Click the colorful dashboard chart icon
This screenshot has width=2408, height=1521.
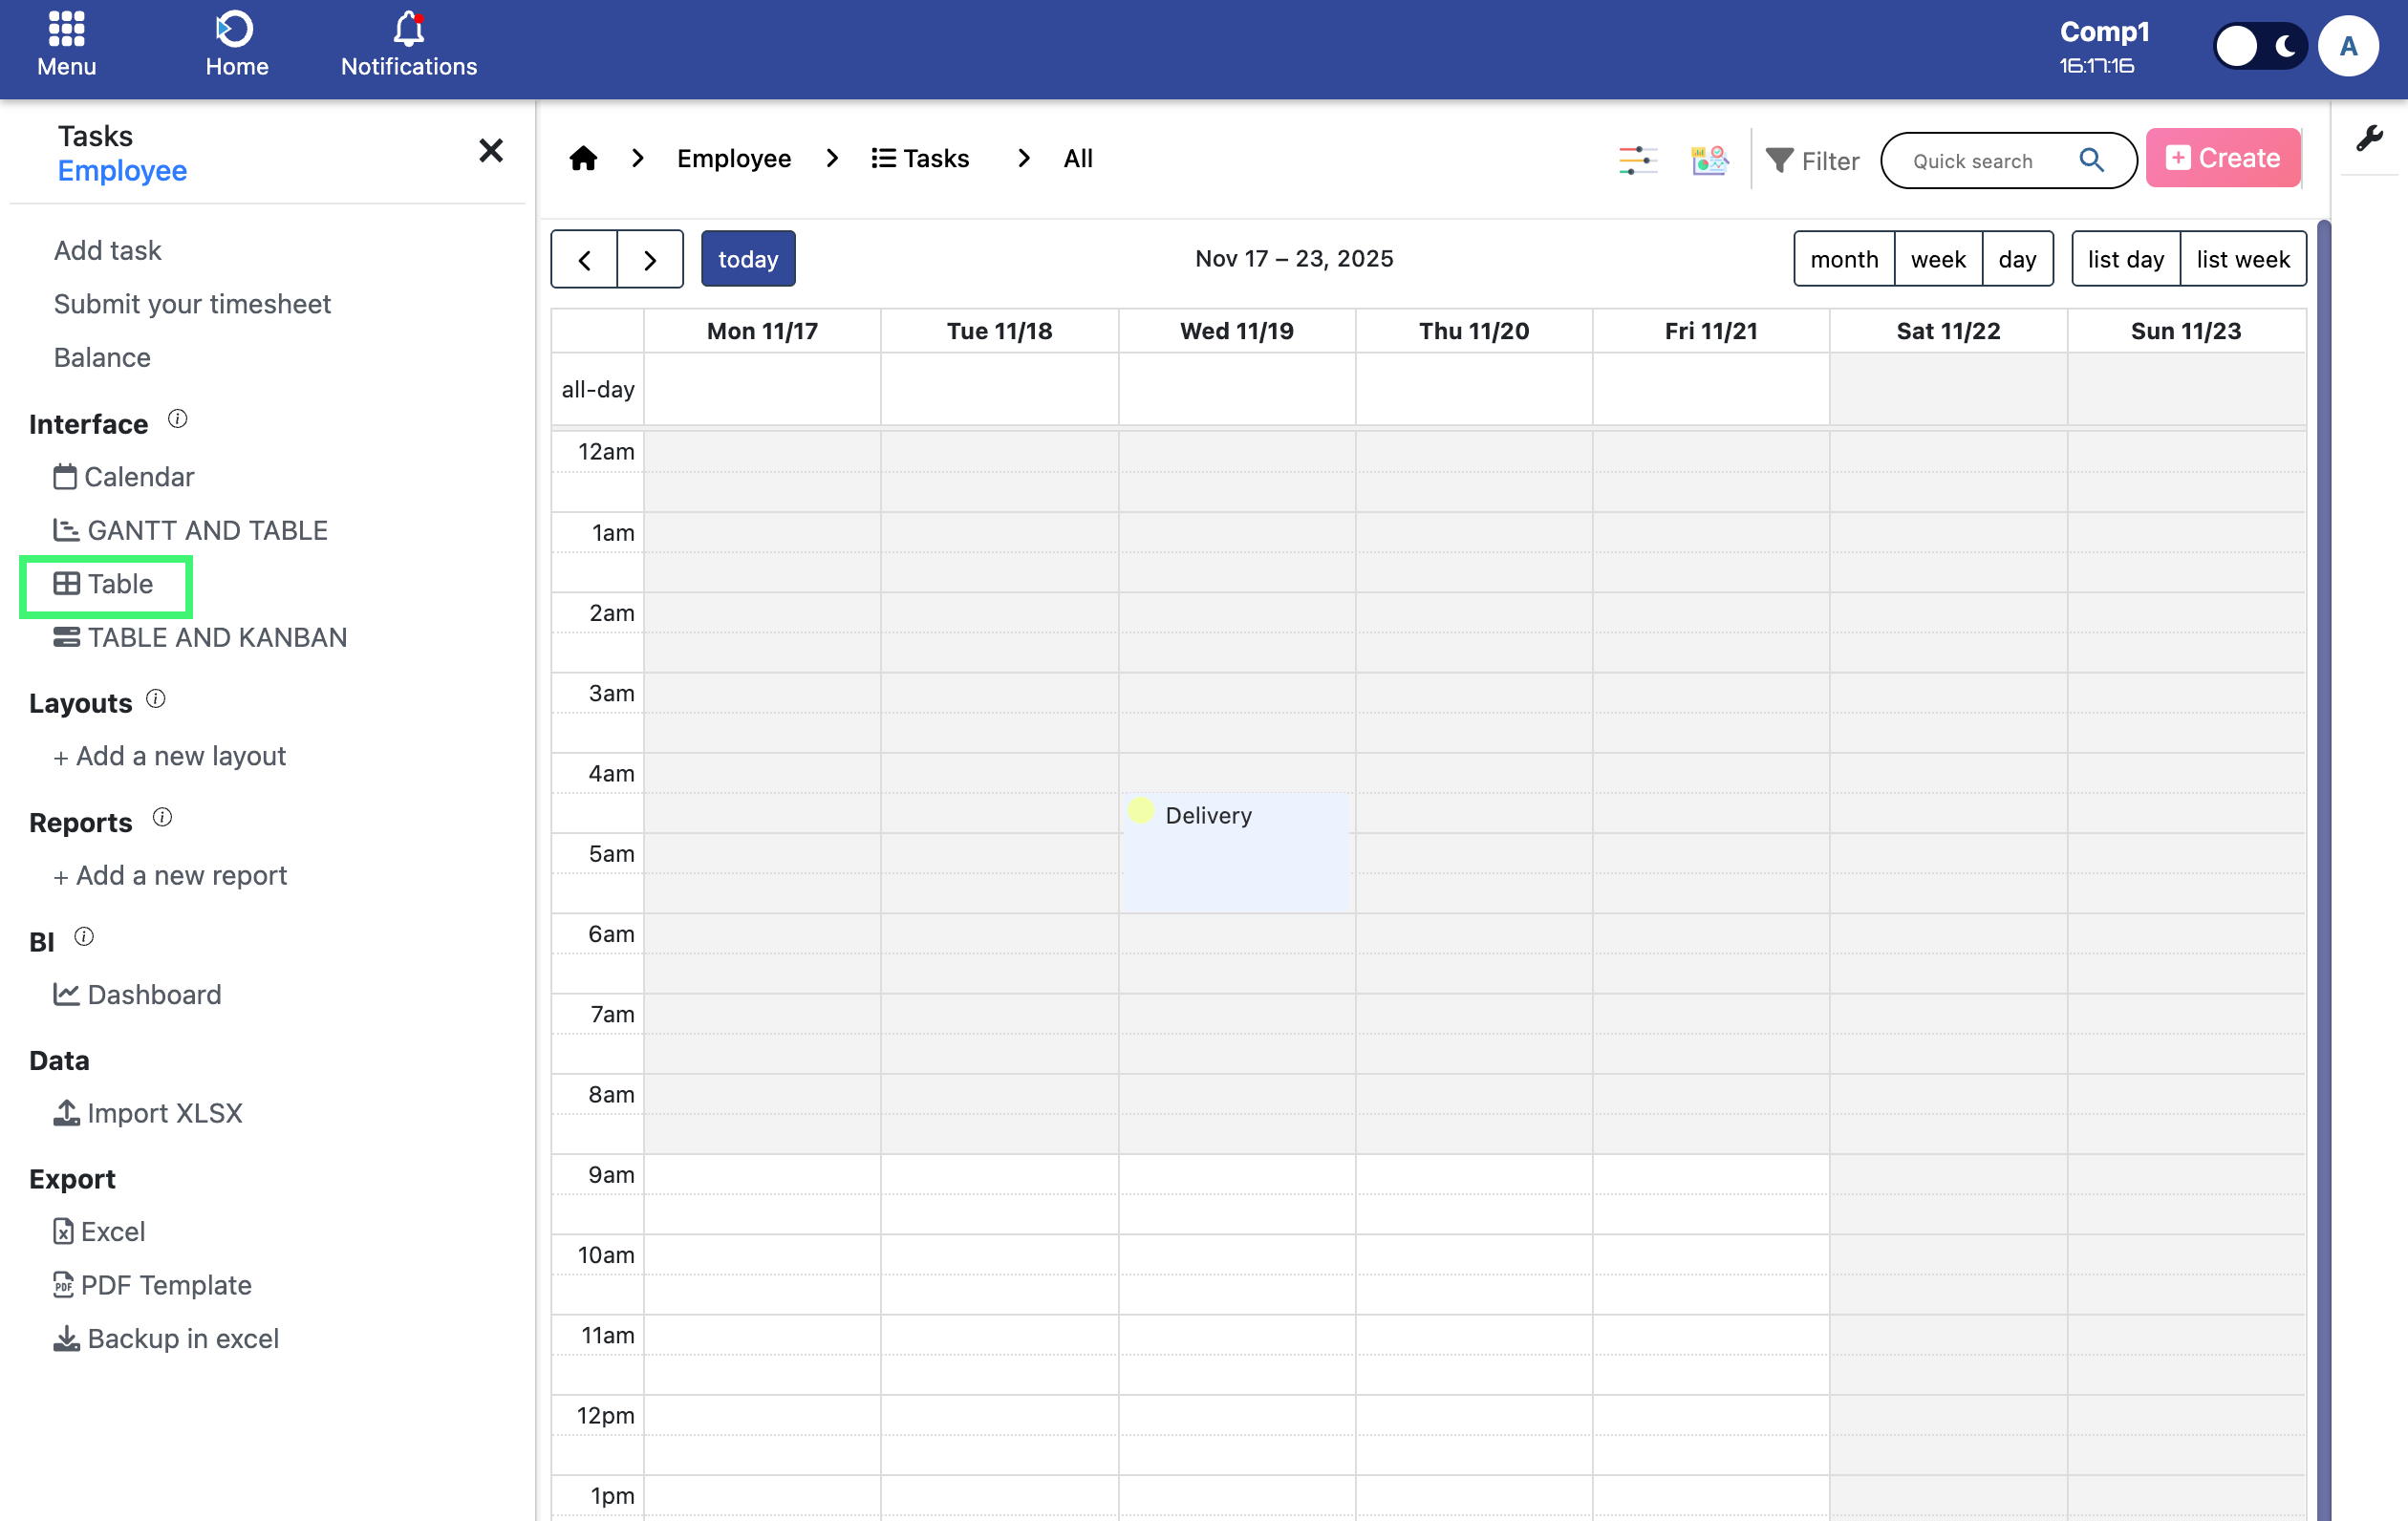click(1709, 160)
